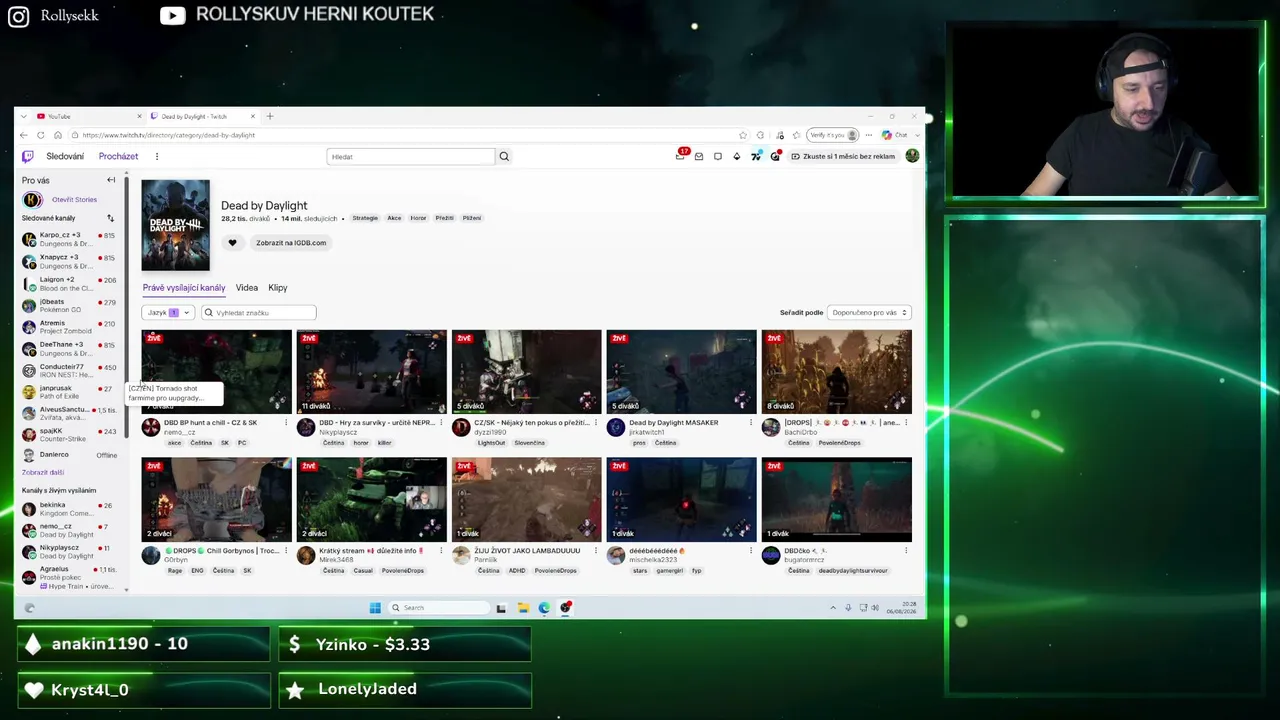Sort followed channels using arrows icon
Screen dimensions: 1280x720
(x=110, y=218)
